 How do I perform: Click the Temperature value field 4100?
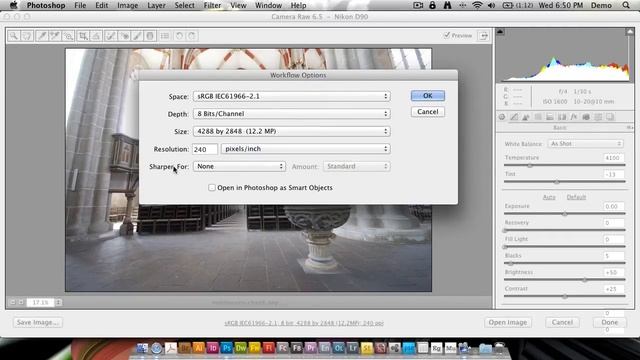pos(613,158)
